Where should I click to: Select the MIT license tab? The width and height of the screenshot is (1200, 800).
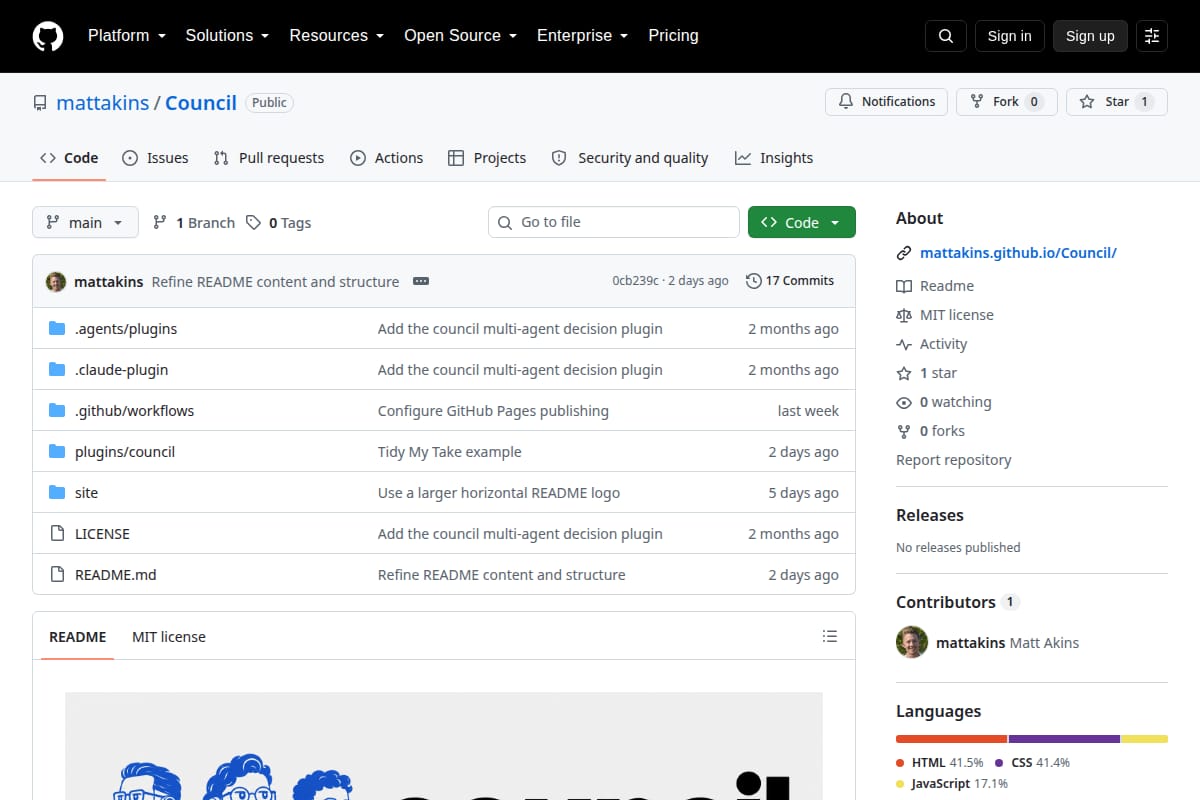[x=169, y=637]
